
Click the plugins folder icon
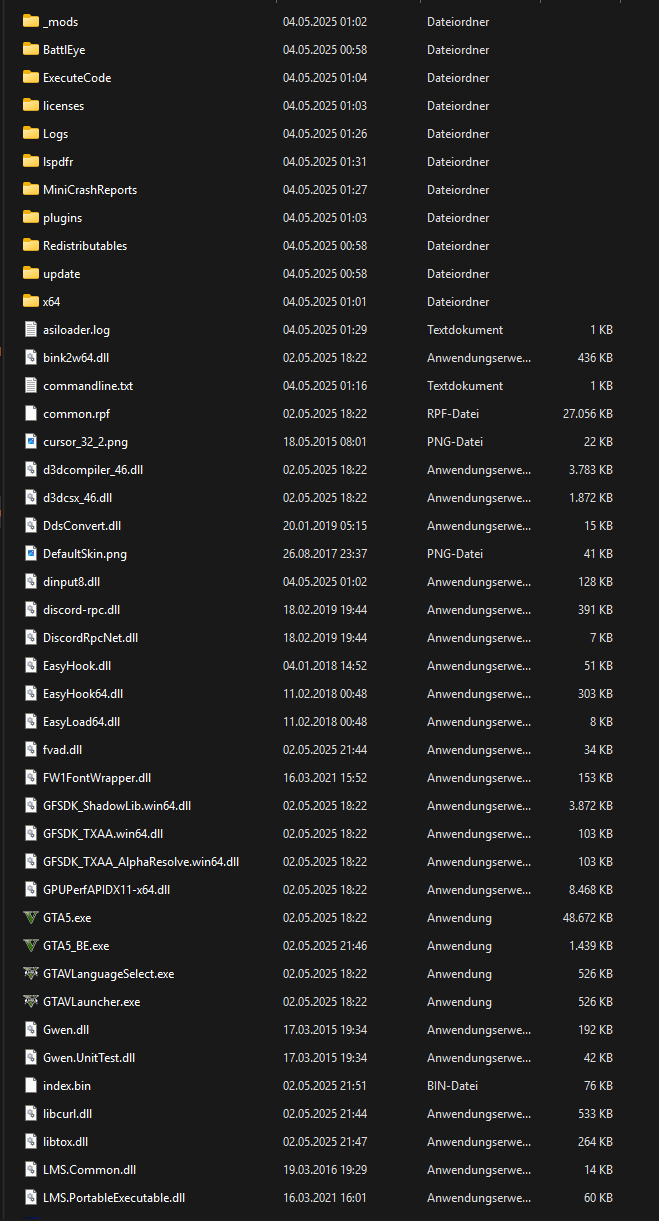[x=30, y=217]
